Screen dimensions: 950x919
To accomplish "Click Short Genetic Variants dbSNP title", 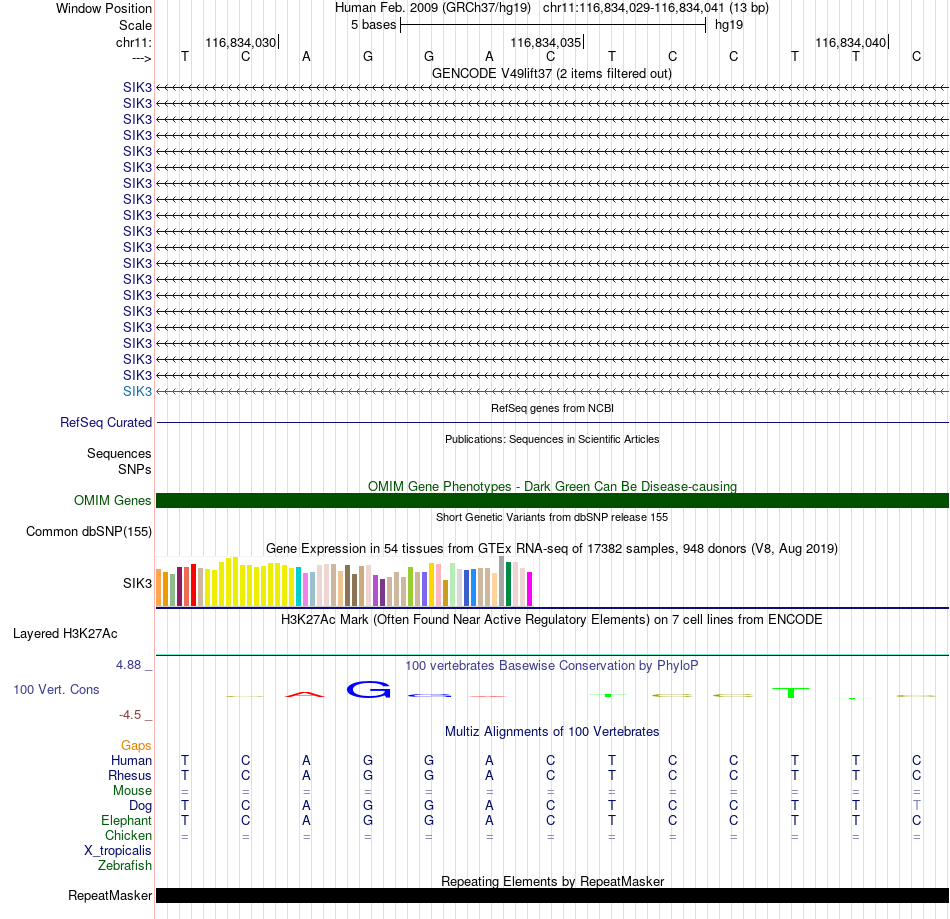I will click(552, 517).
